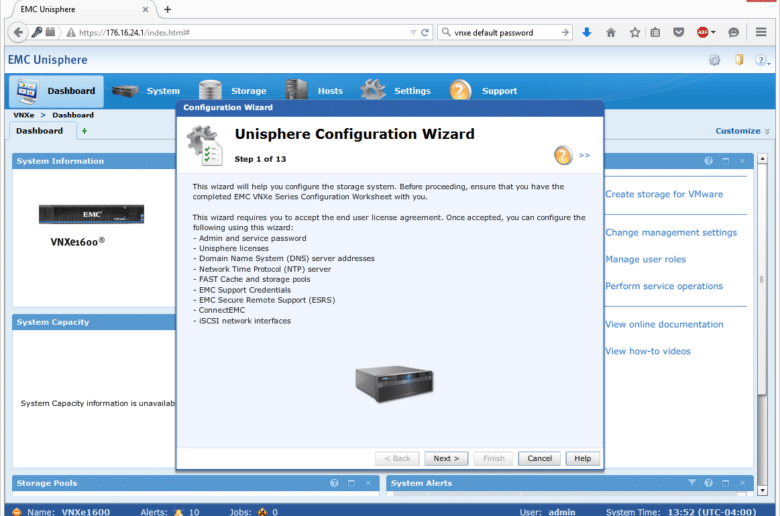780x516 pixels.
Task: Click the system status icon in status bar
Action: (x=16, y=512)
